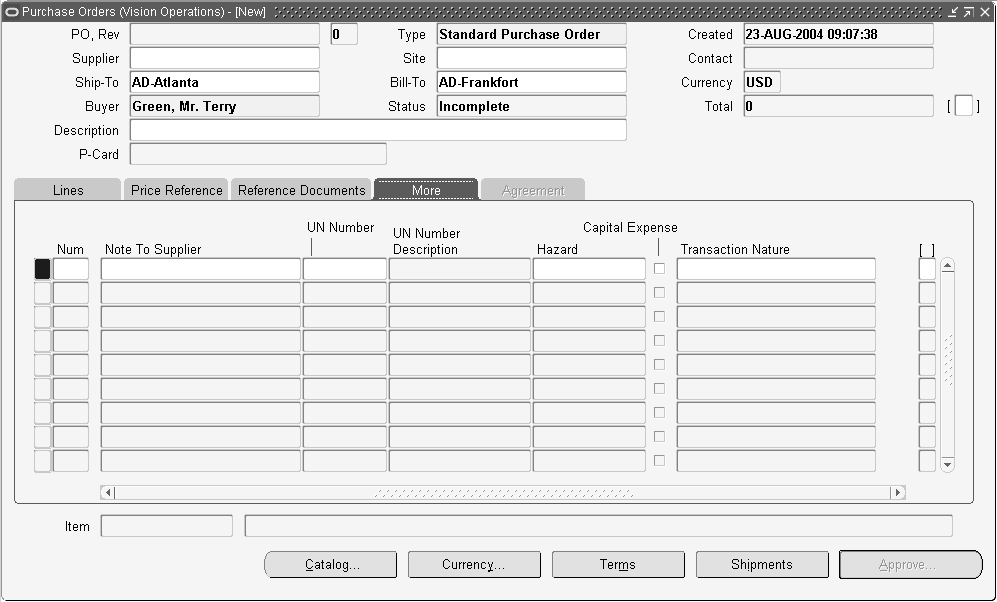Toggle Capital Expense checkbox in sixth row
The image size is (997, 602).
(659, 388)
